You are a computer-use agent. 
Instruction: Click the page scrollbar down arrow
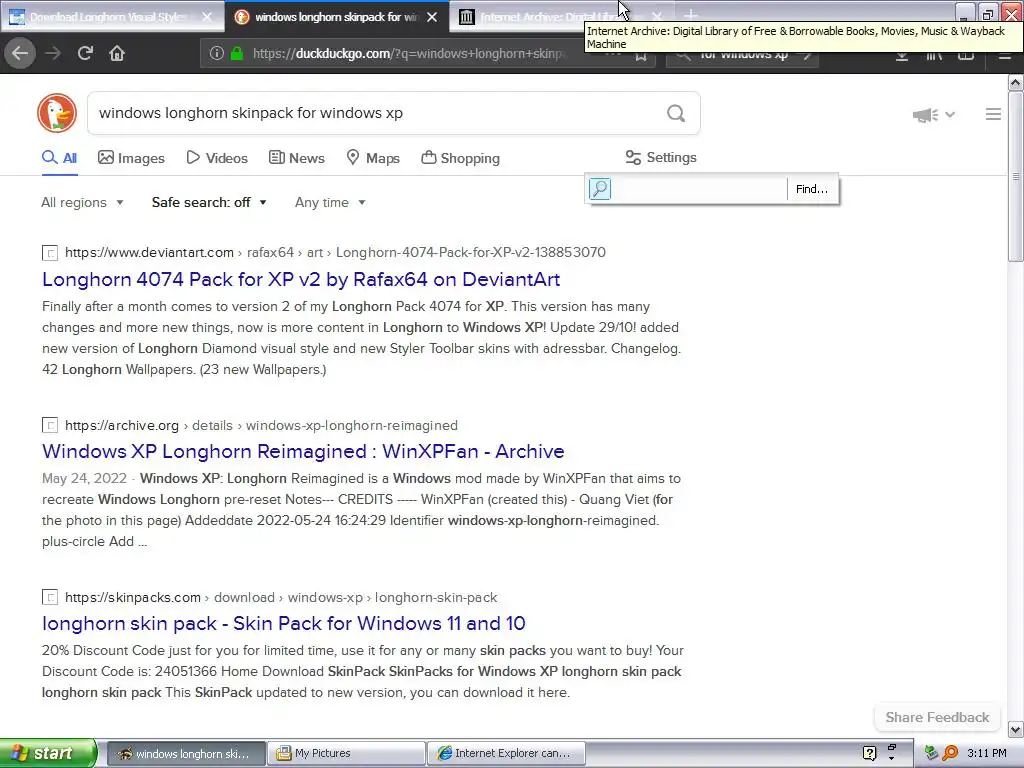click(1016, 729)
